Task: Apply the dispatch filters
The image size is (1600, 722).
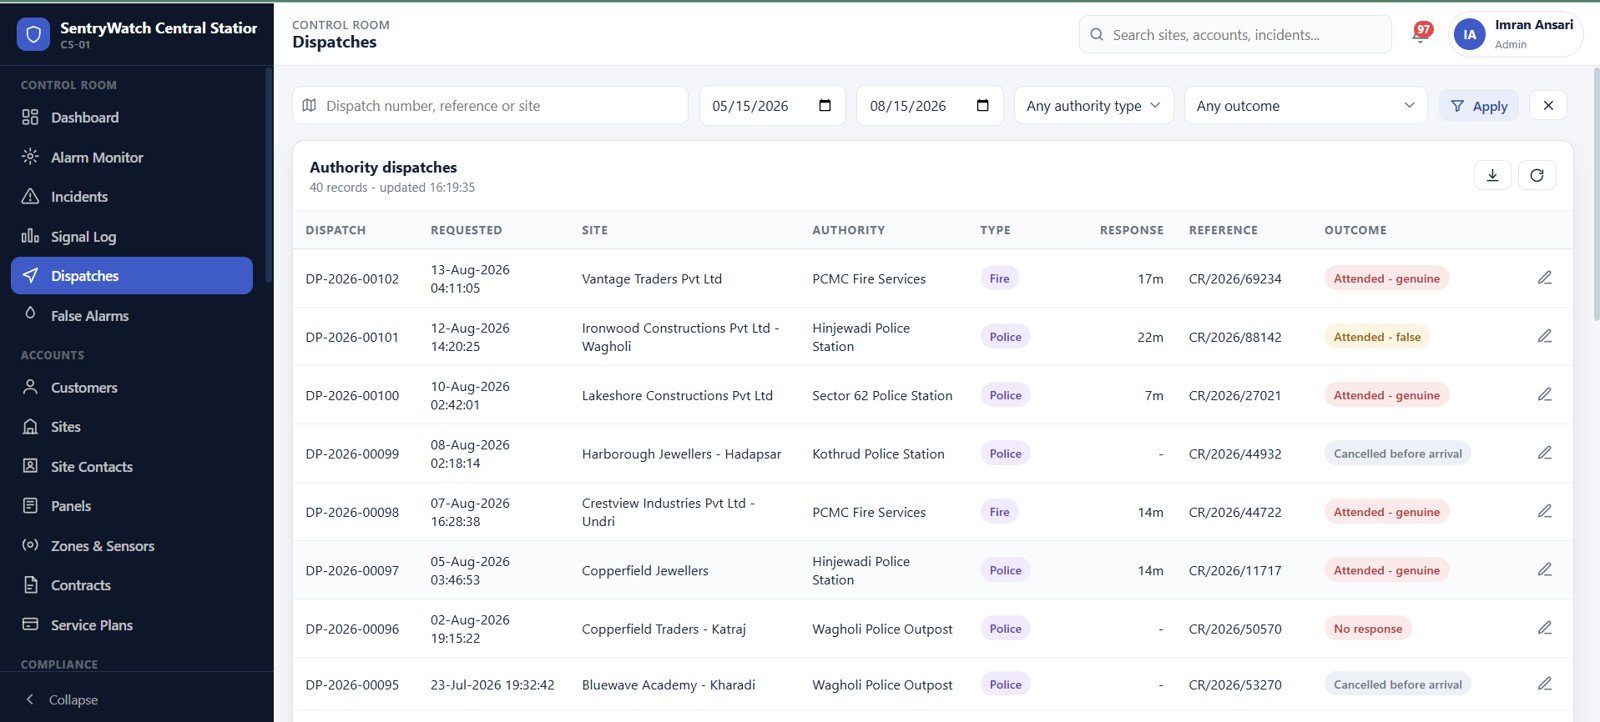Action: (1479, 105)
